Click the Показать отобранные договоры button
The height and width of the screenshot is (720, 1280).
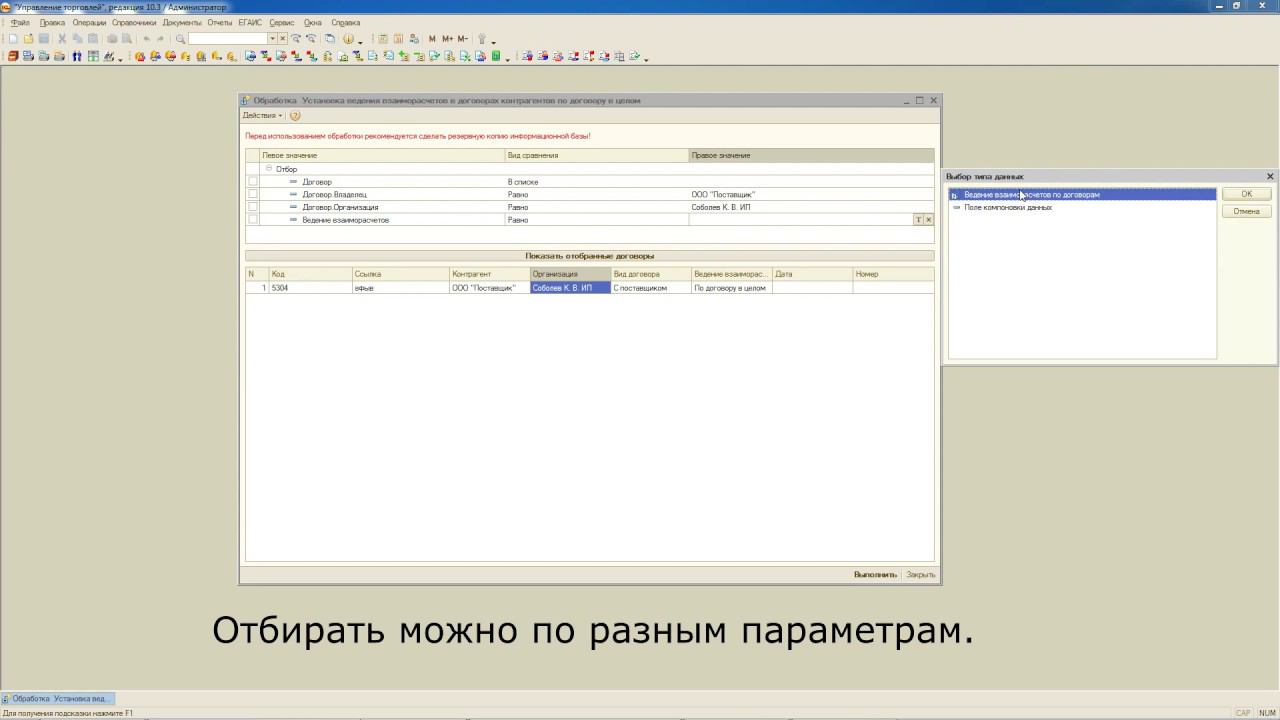click(x=590, y=256)
